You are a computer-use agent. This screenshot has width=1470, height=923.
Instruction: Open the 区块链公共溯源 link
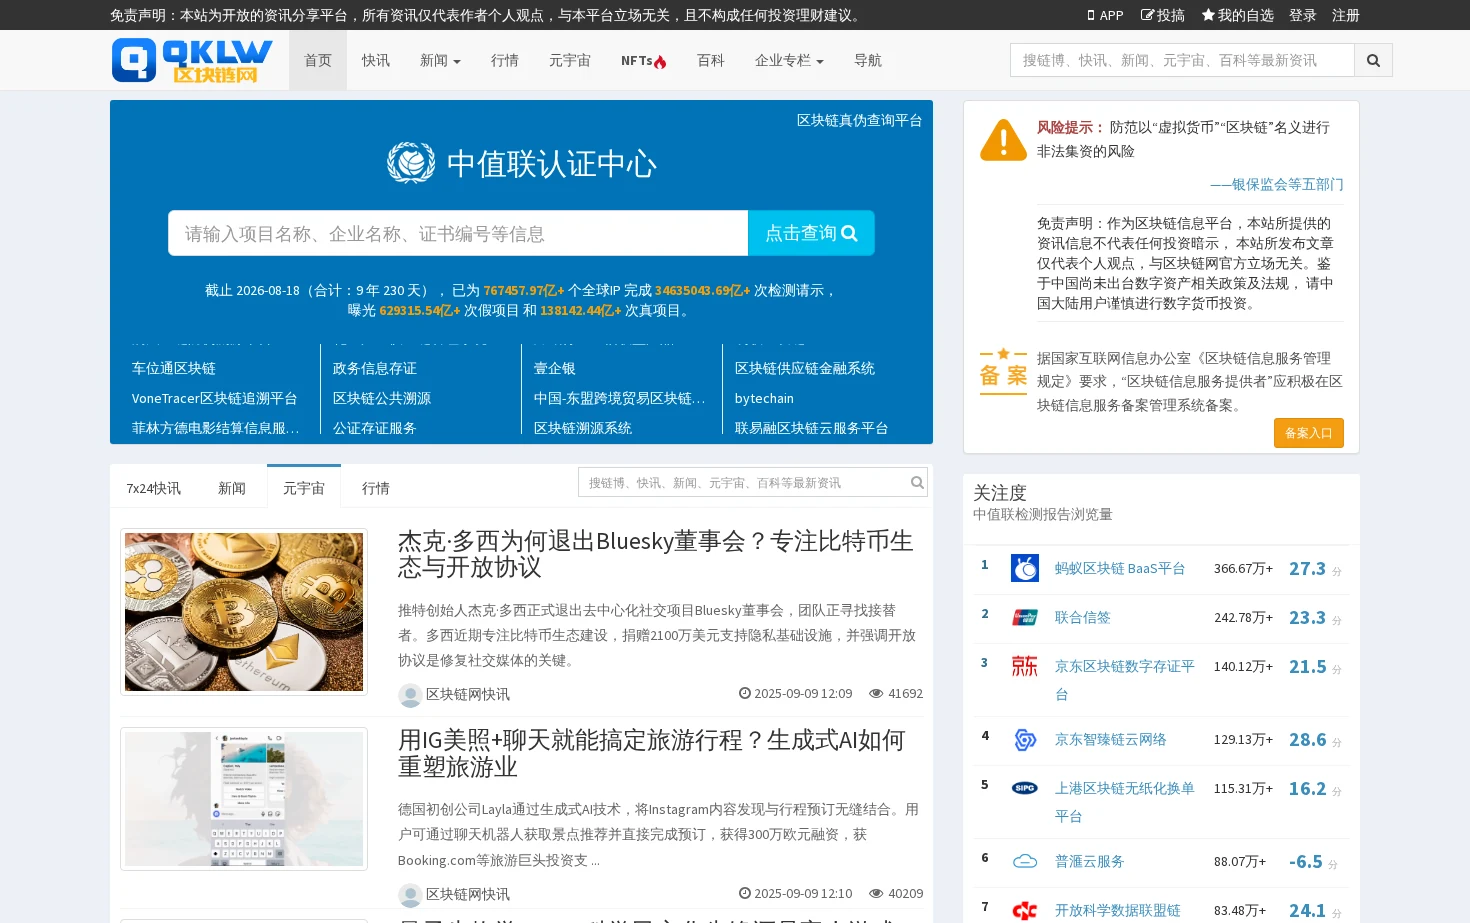(382, 398)
